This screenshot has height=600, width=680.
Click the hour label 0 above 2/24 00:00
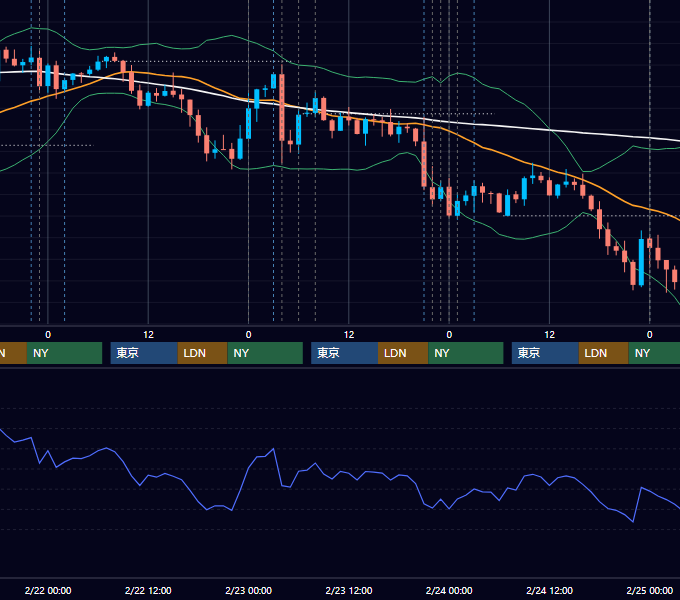pos(449,335)
